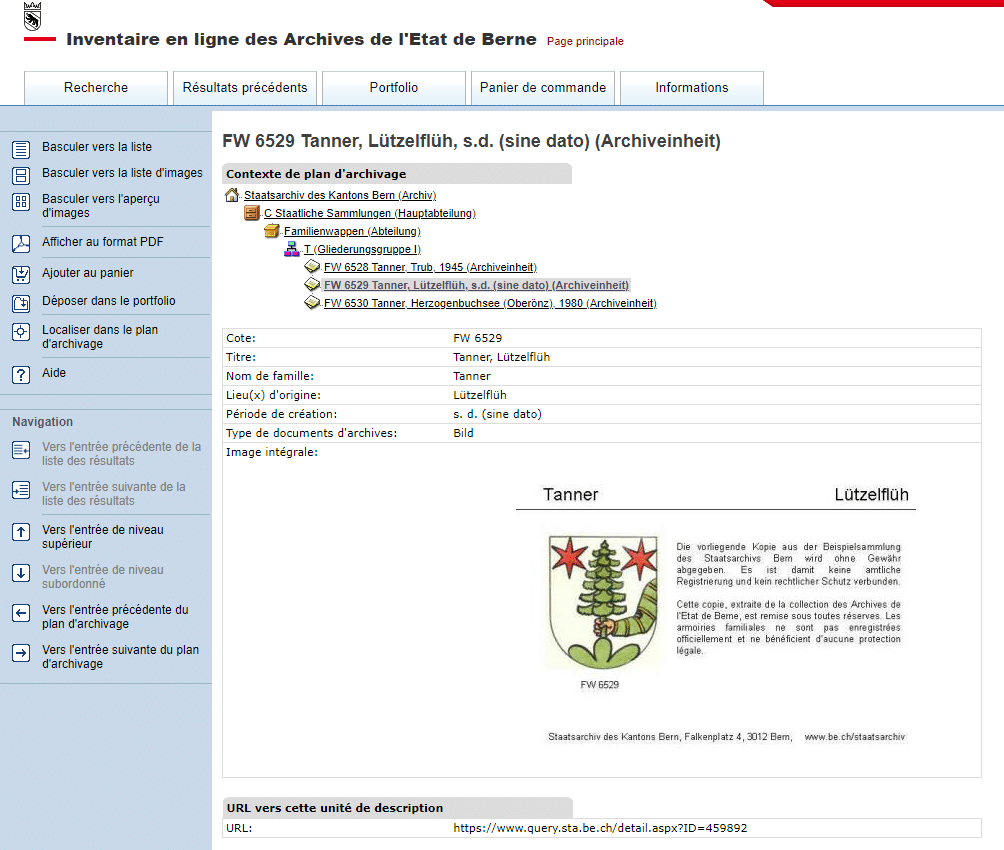Switch to the Portfolio tab
The image size is (1004, 850).
point(394,88)
